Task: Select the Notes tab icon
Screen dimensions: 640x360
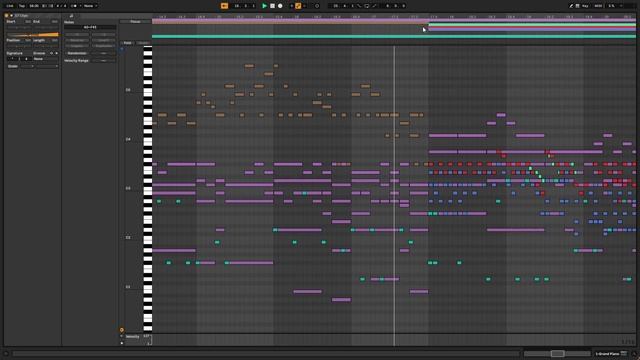Action: [71, 16]
